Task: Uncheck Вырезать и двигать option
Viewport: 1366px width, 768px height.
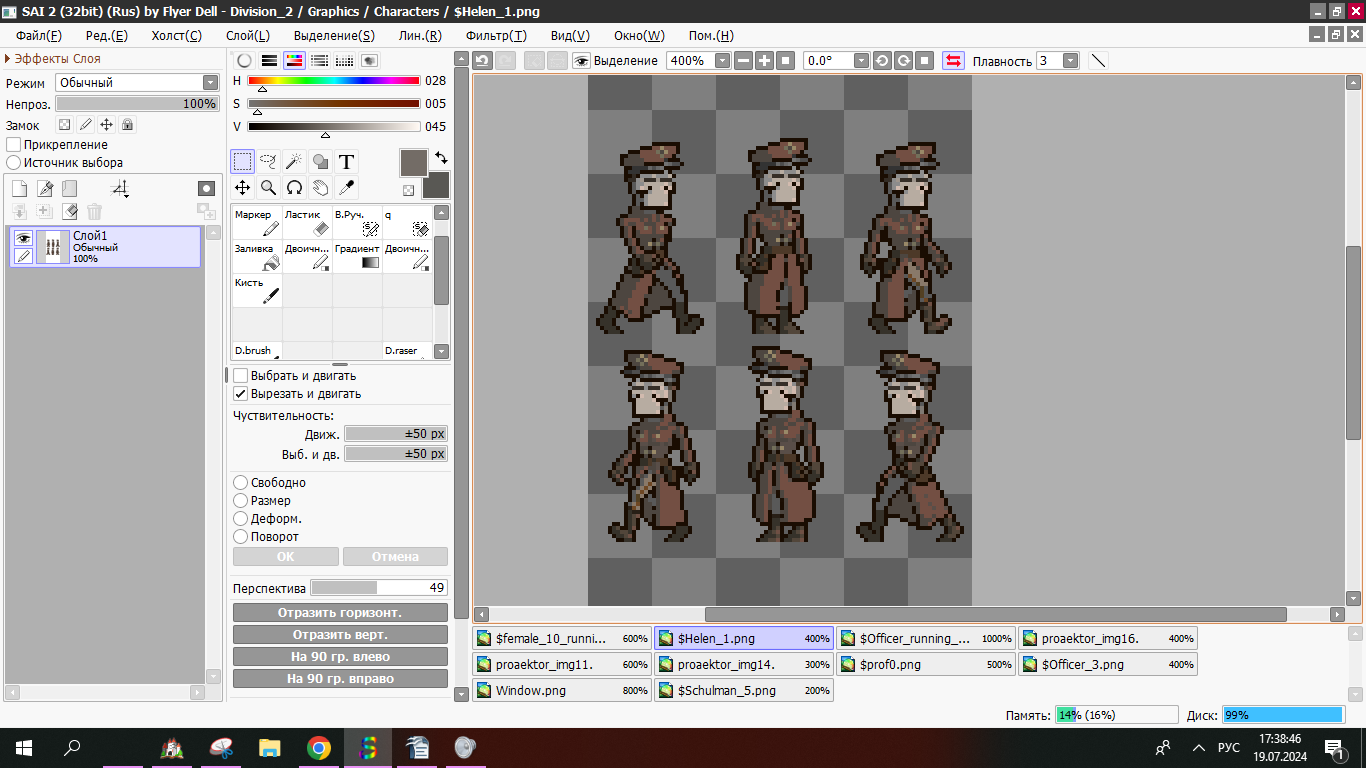Action: [241, 394]
